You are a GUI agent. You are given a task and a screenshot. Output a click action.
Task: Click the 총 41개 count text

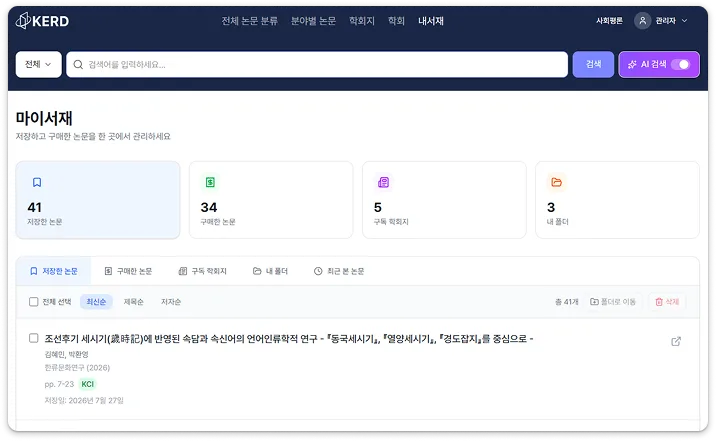click(567, 302)
